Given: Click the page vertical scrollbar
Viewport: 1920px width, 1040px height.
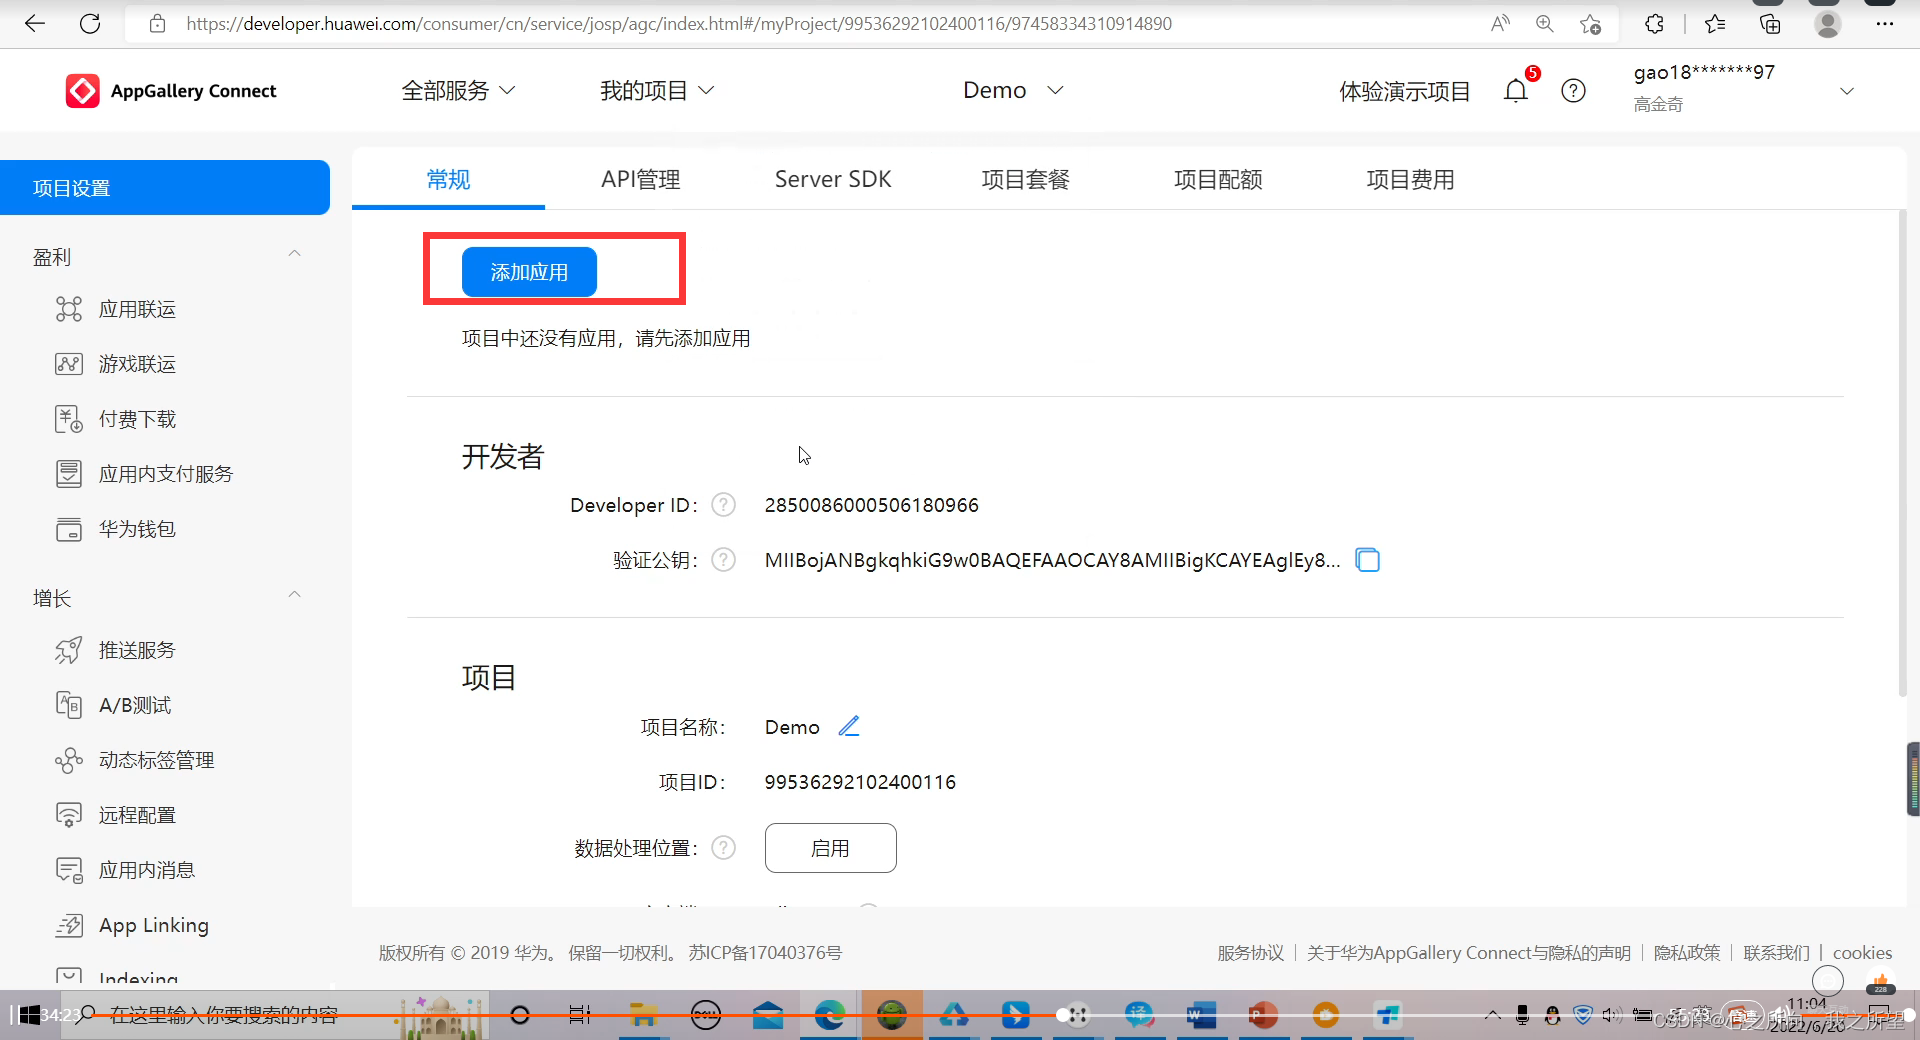Looking at the screenshot, I should (x=1902, y=452).
